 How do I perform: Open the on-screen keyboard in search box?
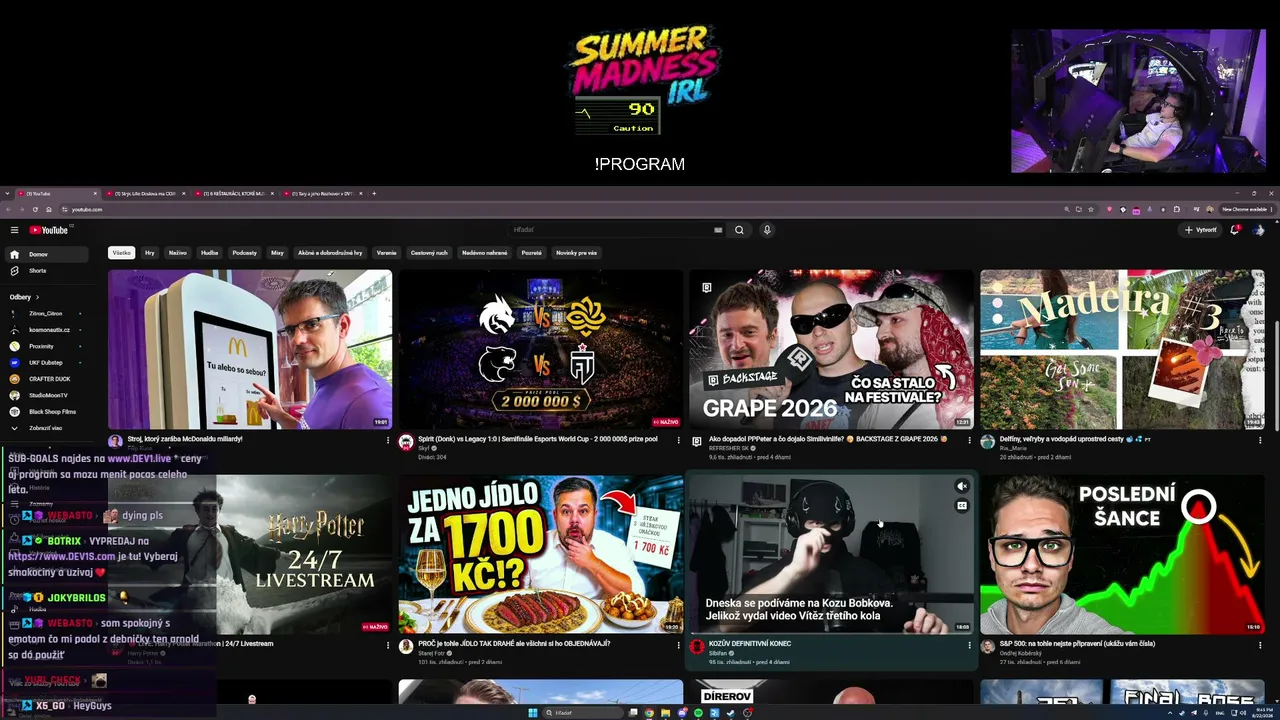coord(718,230)
